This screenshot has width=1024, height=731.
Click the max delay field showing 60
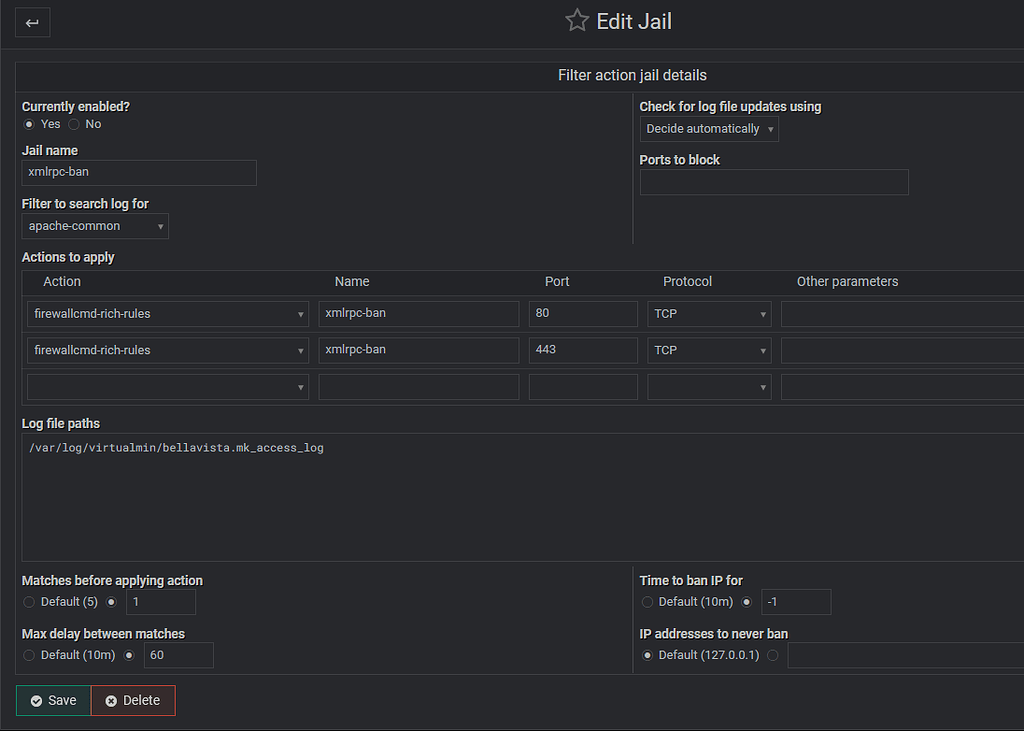tap(178, 655)
